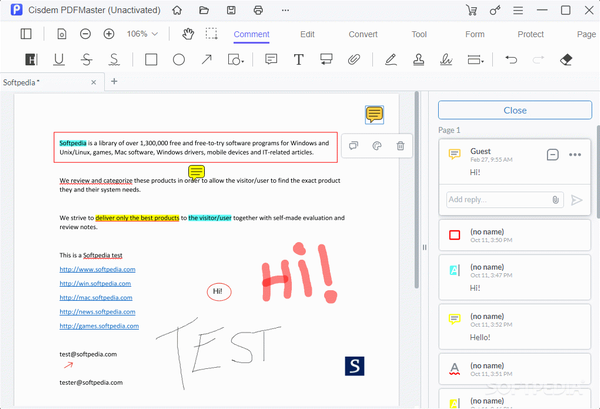Select the Highlight text tool
The width and height of the screenshot is (600, 409).
click(x=31, y=60)
